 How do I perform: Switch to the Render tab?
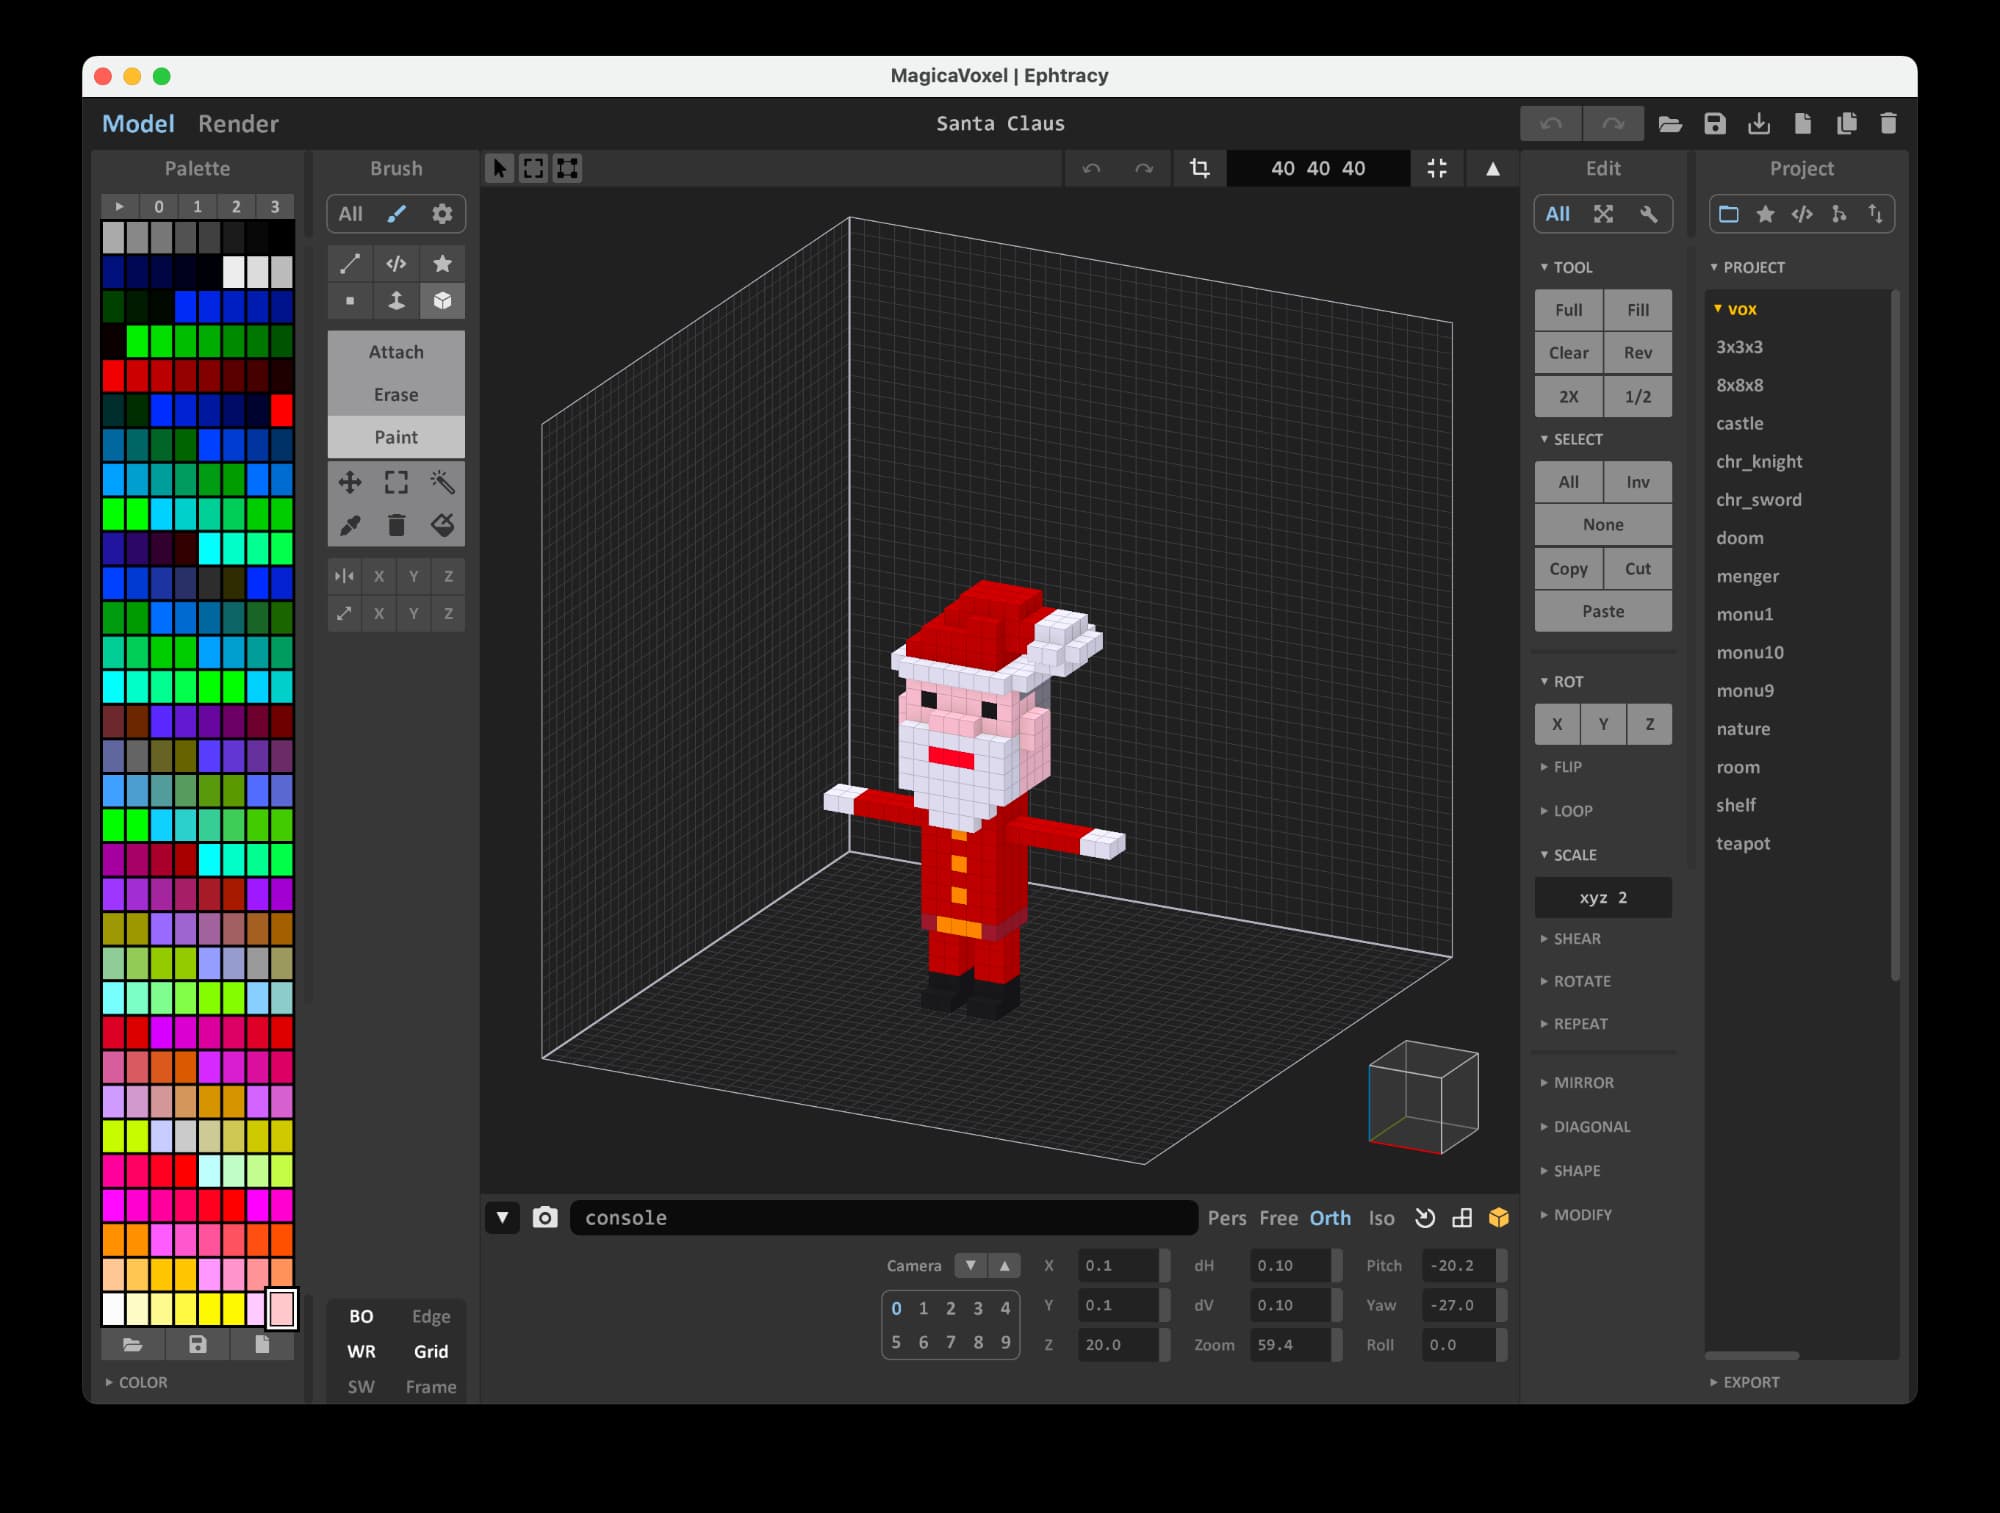pos(238,124)
